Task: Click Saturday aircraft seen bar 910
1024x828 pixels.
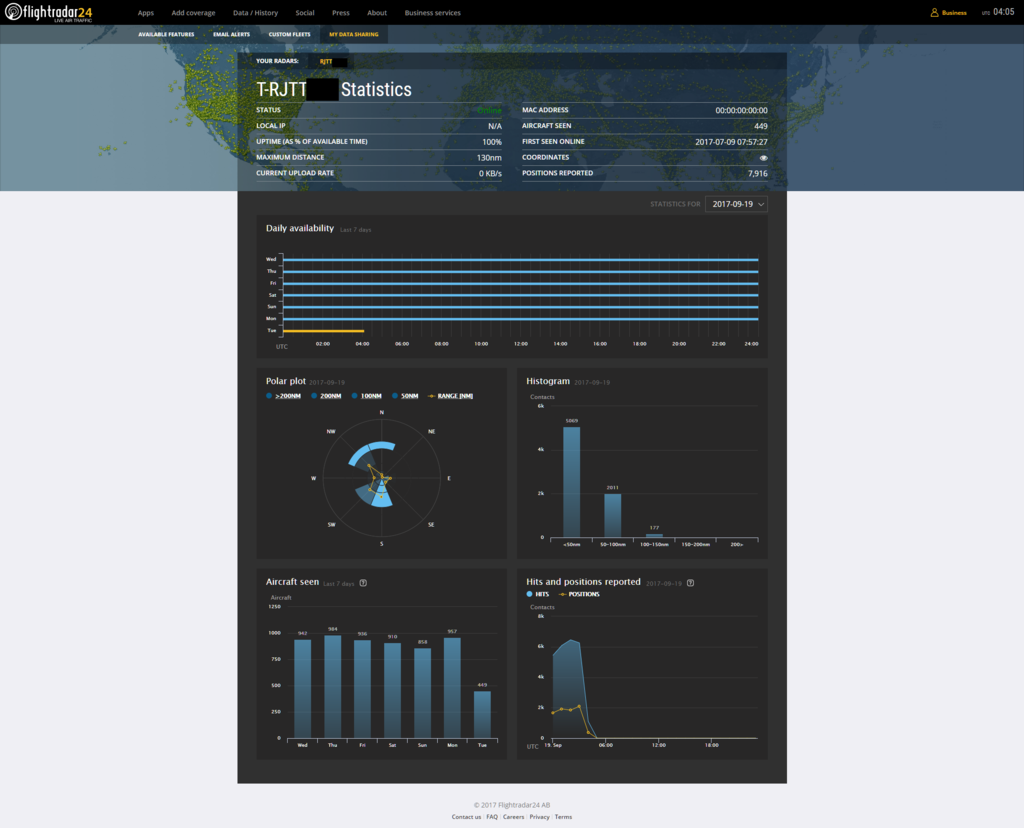Action: [392, 691]
